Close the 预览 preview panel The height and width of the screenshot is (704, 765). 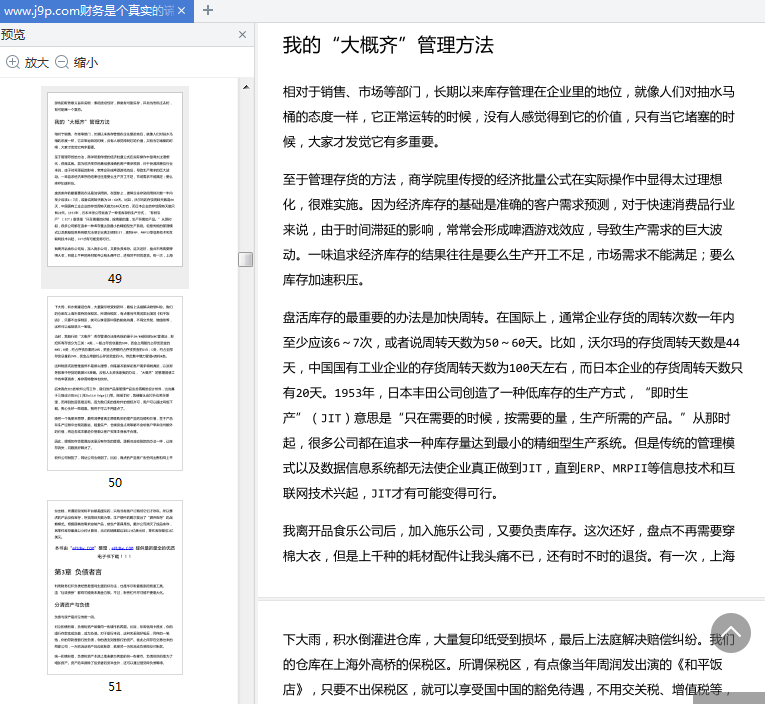pos(242,35)
